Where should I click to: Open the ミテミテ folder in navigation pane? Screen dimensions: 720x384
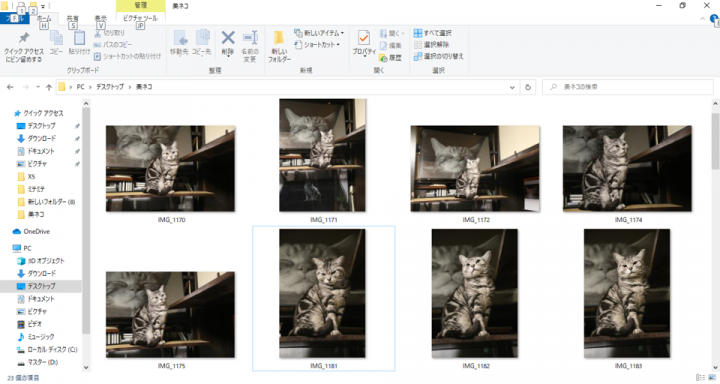[36, 189]
